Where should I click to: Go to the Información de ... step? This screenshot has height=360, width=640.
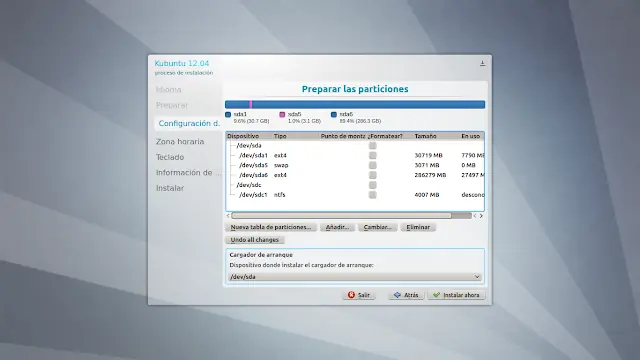pos(189,173)
